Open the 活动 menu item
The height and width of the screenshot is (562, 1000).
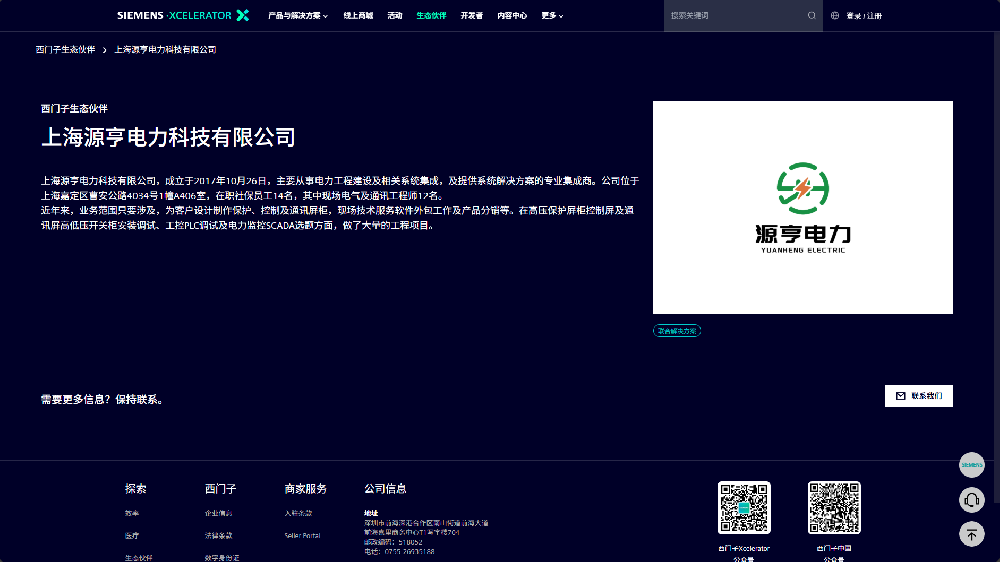[x=395, y=15]
